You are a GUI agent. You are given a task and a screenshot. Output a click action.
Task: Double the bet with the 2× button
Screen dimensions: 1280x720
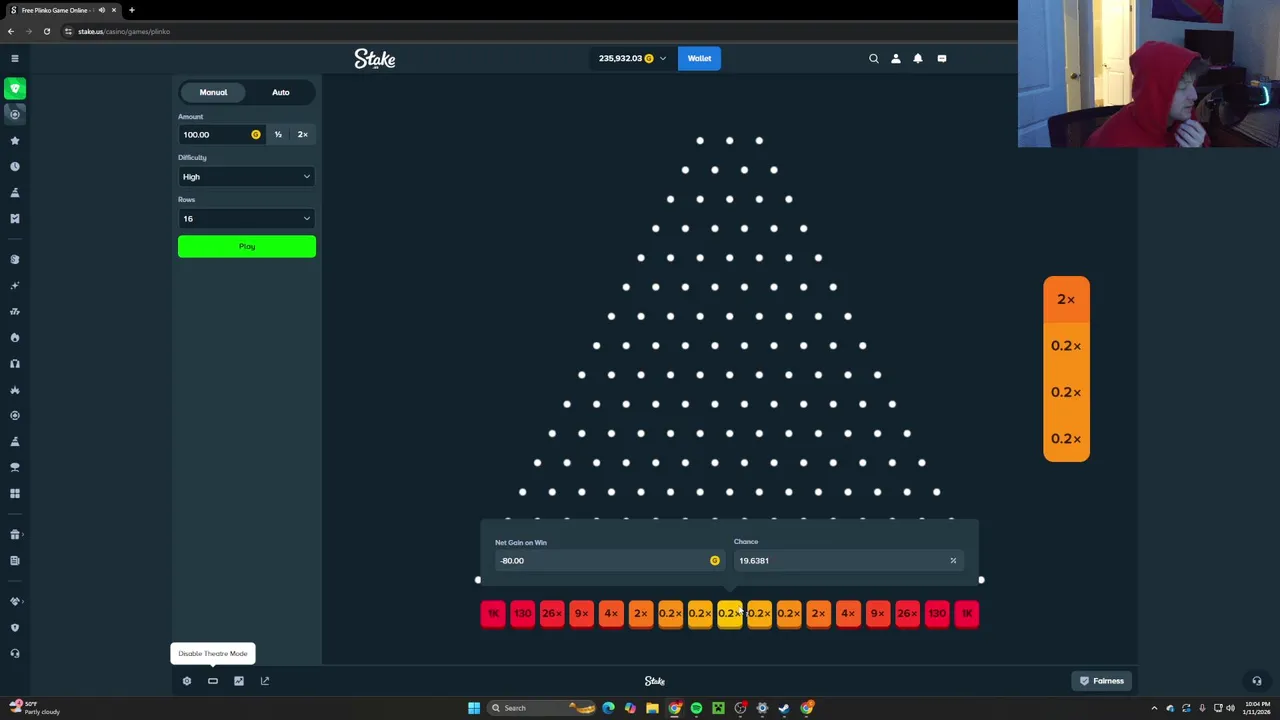click(x=303, y=134)
